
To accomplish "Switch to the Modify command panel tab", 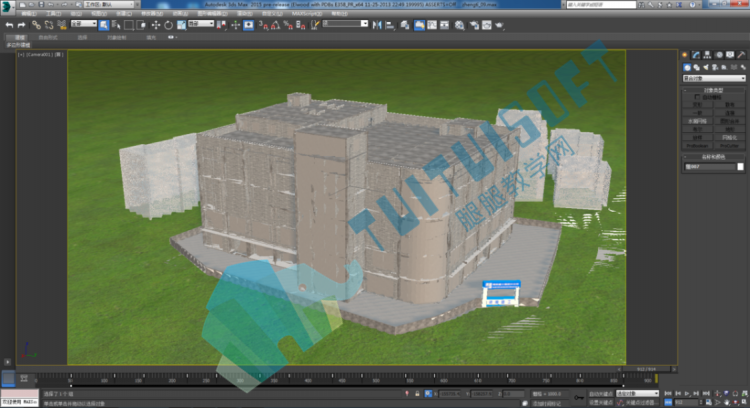I will 696,55.
